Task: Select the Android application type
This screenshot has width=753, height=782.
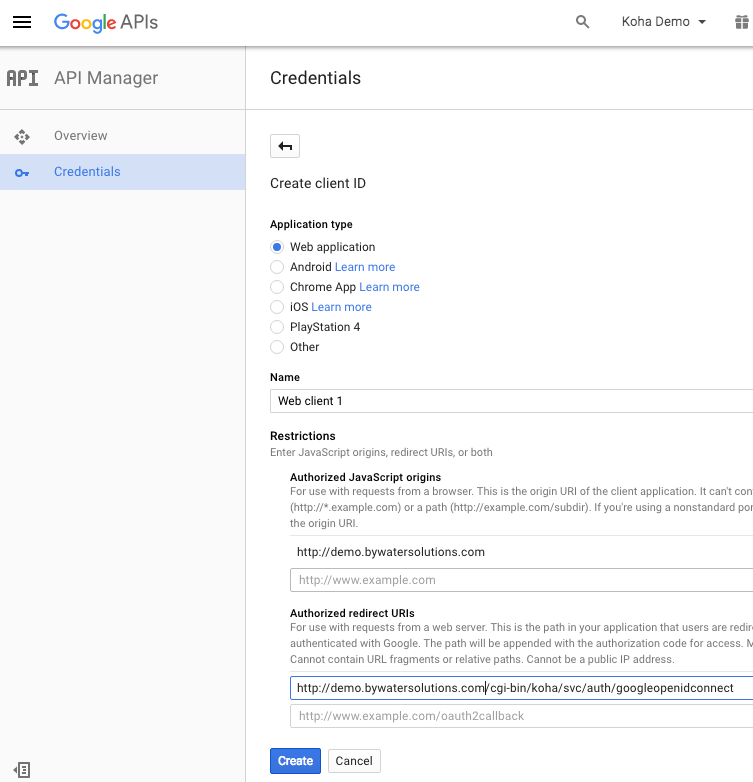Action: 277,267
